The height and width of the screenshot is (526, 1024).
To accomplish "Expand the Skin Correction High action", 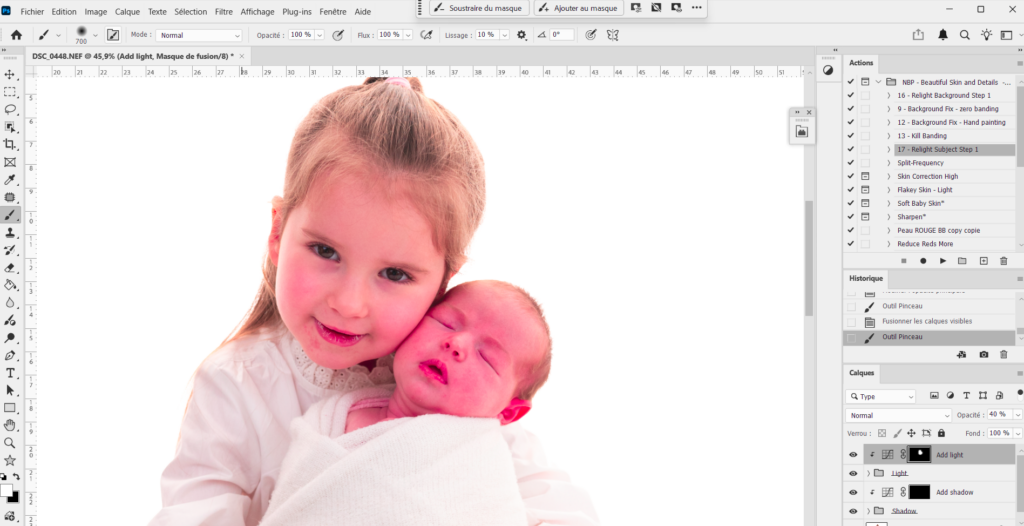I will [x=888, y=176].
